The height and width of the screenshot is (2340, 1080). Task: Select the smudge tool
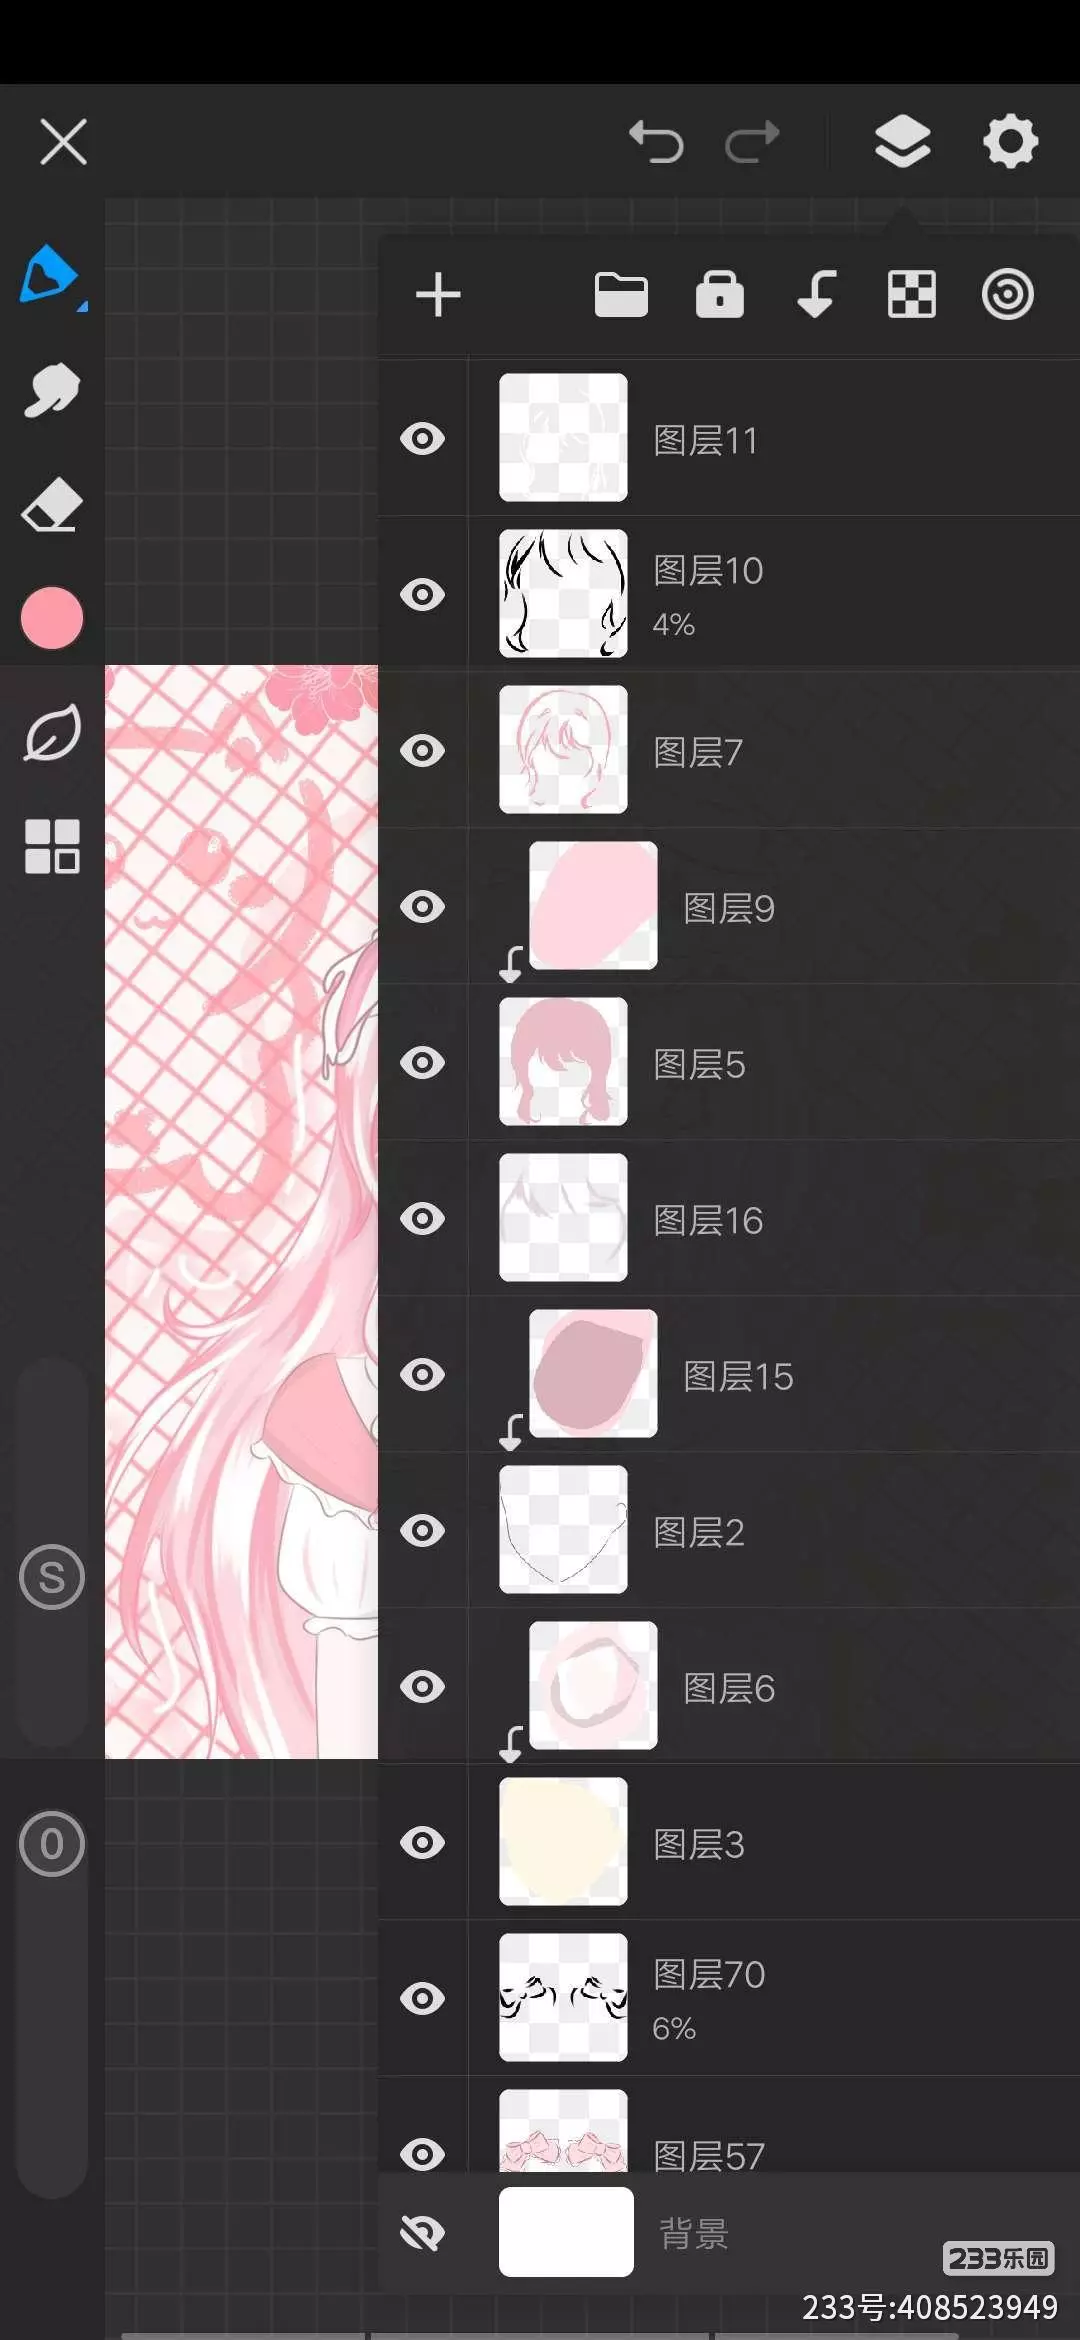click(52, 390)
